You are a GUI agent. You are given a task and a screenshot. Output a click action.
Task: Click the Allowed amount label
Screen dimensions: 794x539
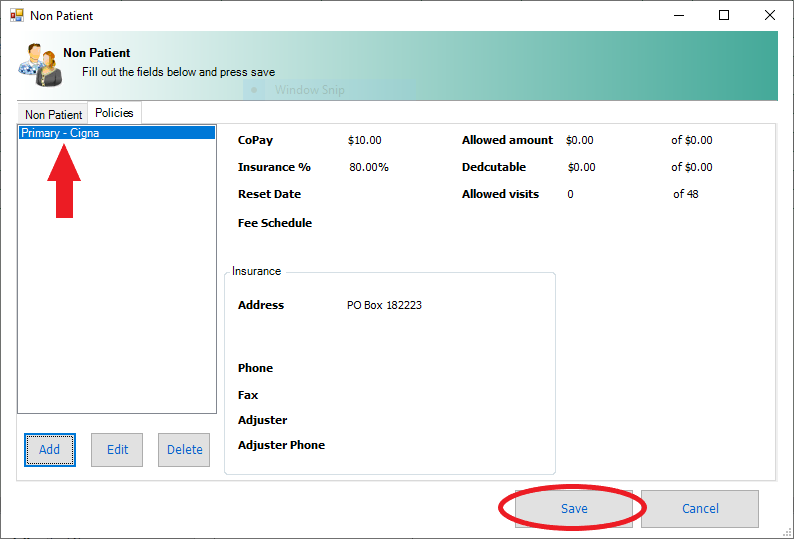pos(507,140)
